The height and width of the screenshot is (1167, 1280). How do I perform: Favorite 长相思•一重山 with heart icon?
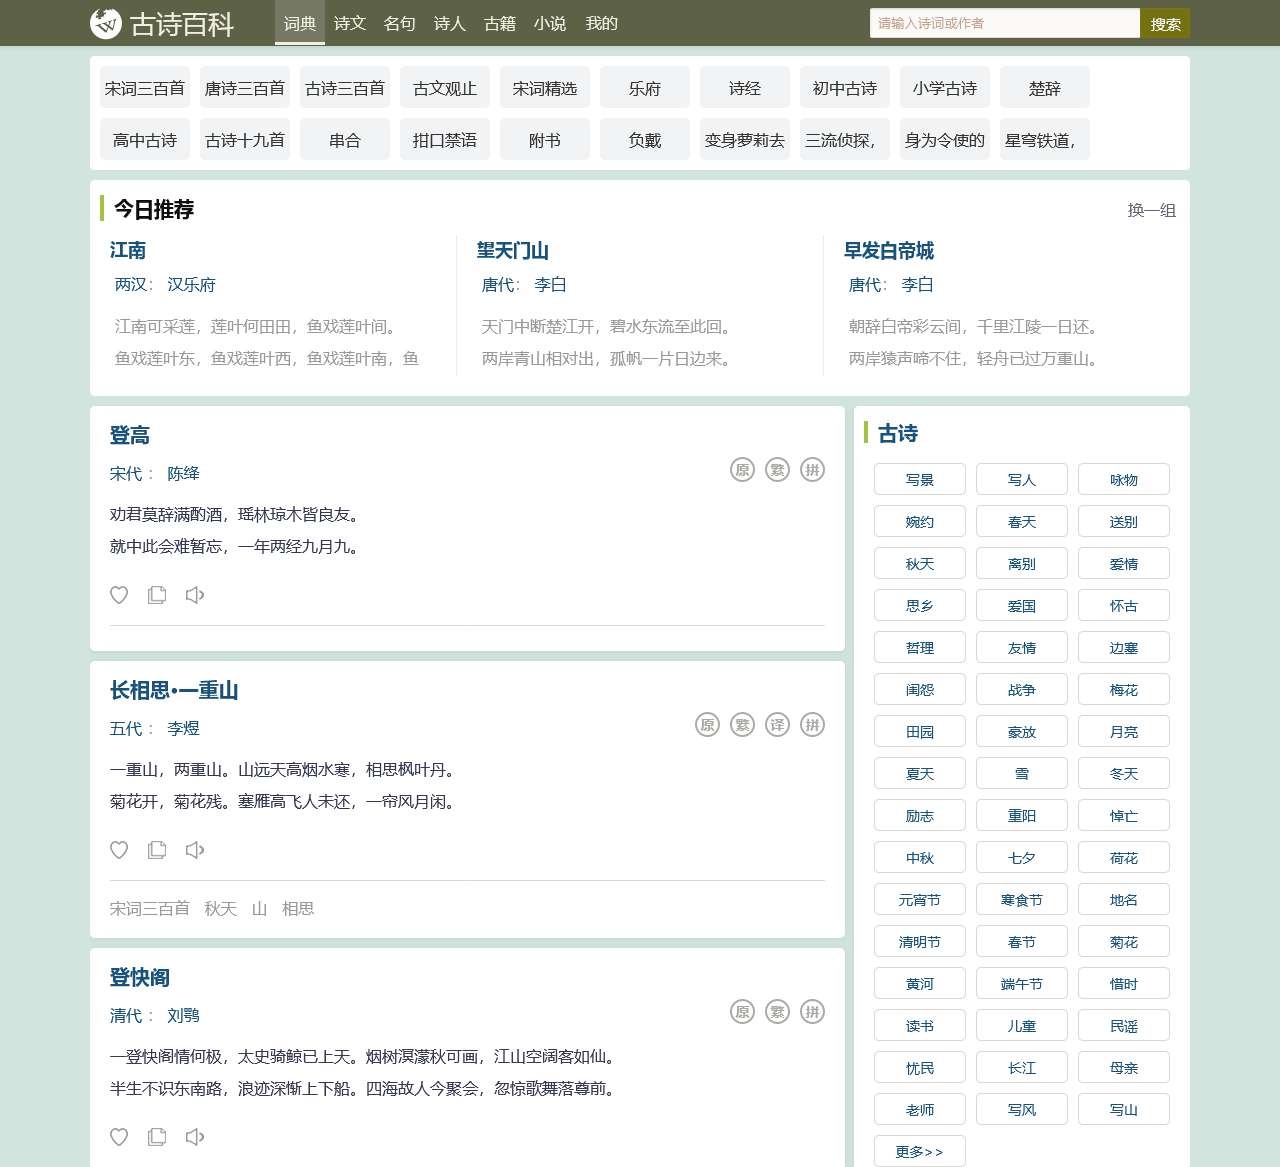tap(119, 850)
